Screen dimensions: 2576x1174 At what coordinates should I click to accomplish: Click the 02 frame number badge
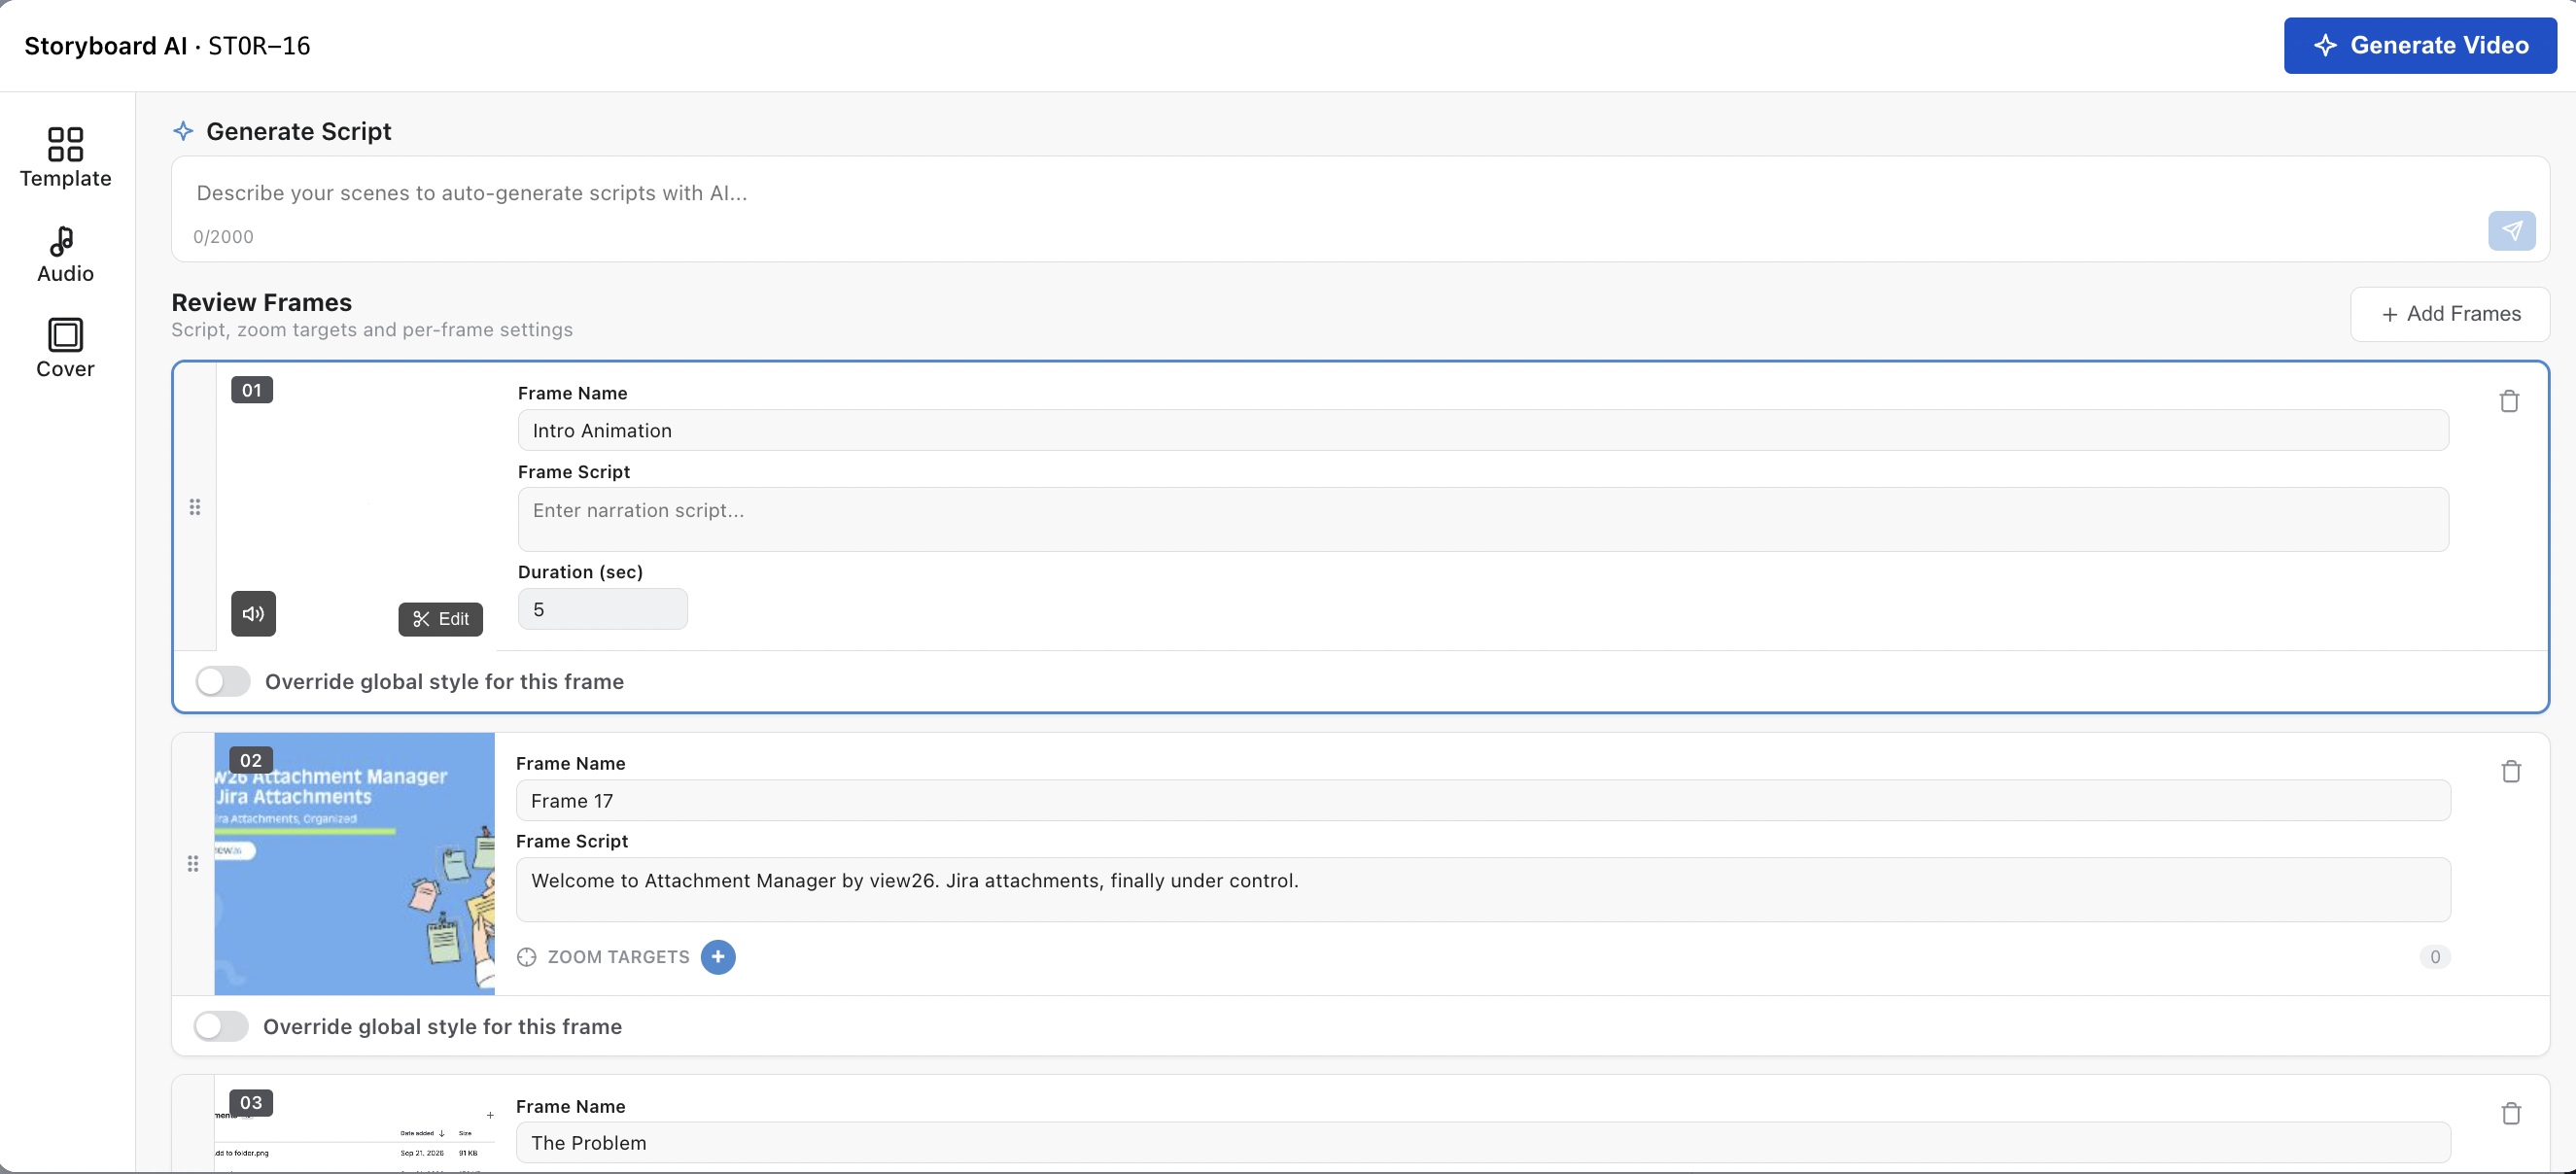251,760
